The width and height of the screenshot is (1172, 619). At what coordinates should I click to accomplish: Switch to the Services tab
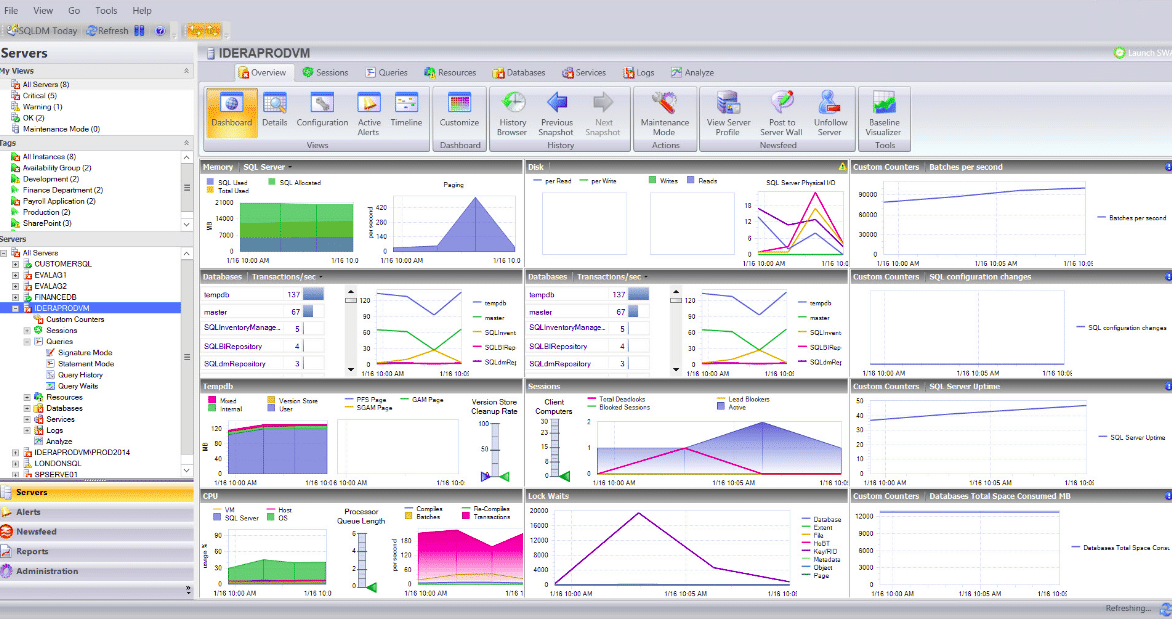click(584, 73)
